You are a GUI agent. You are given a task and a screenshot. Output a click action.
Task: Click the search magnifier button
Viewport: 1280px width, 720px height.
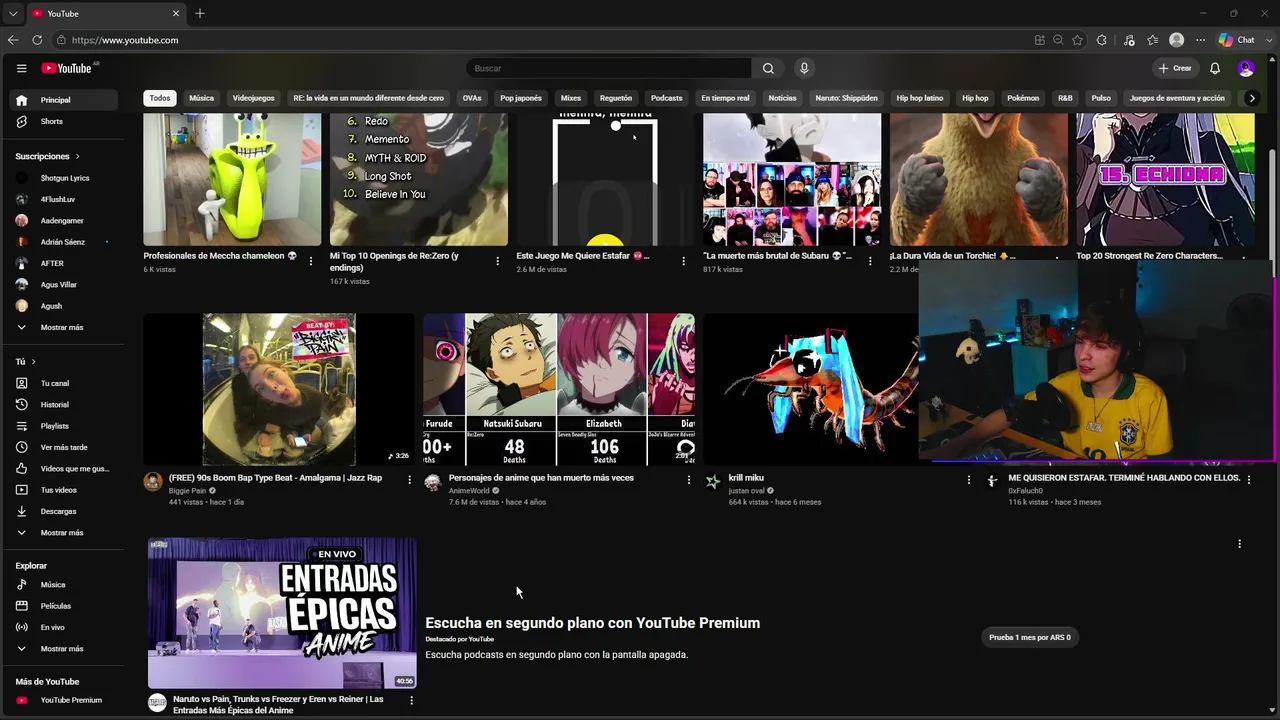(768, 68)
